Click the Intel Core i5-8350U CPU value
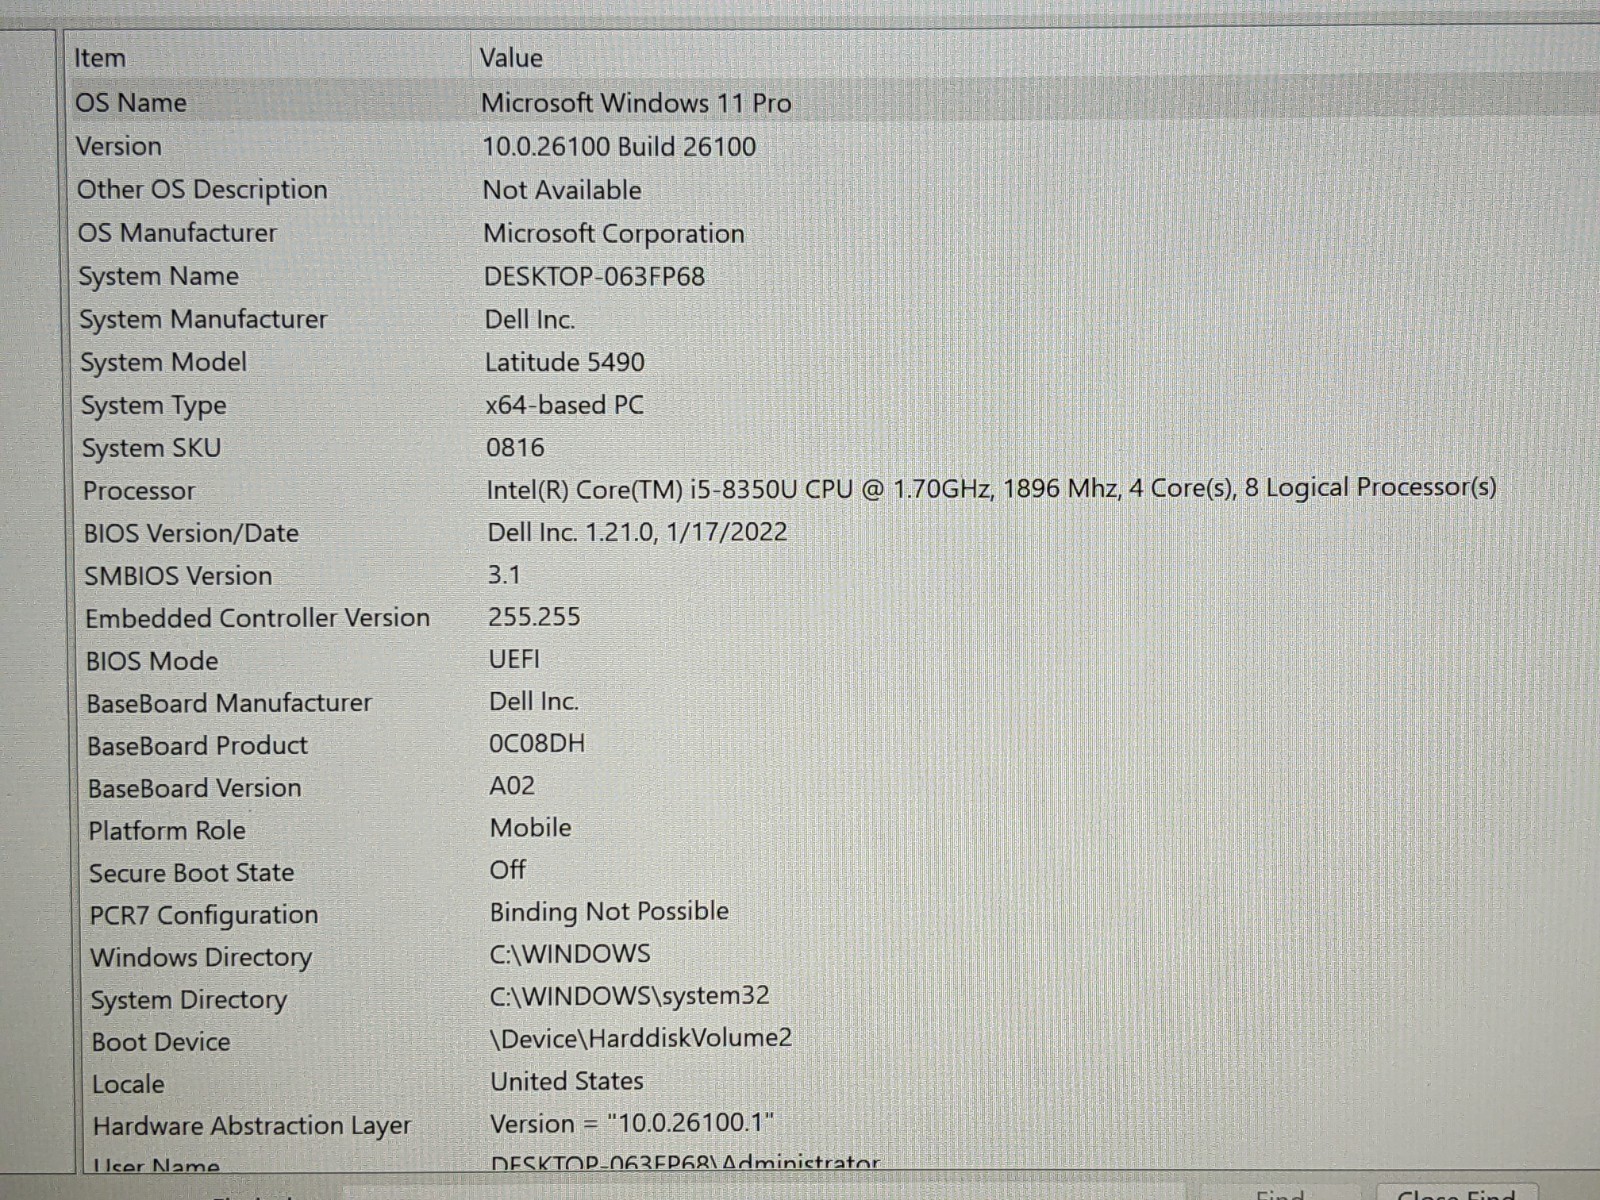 click(x=991, y=489)
